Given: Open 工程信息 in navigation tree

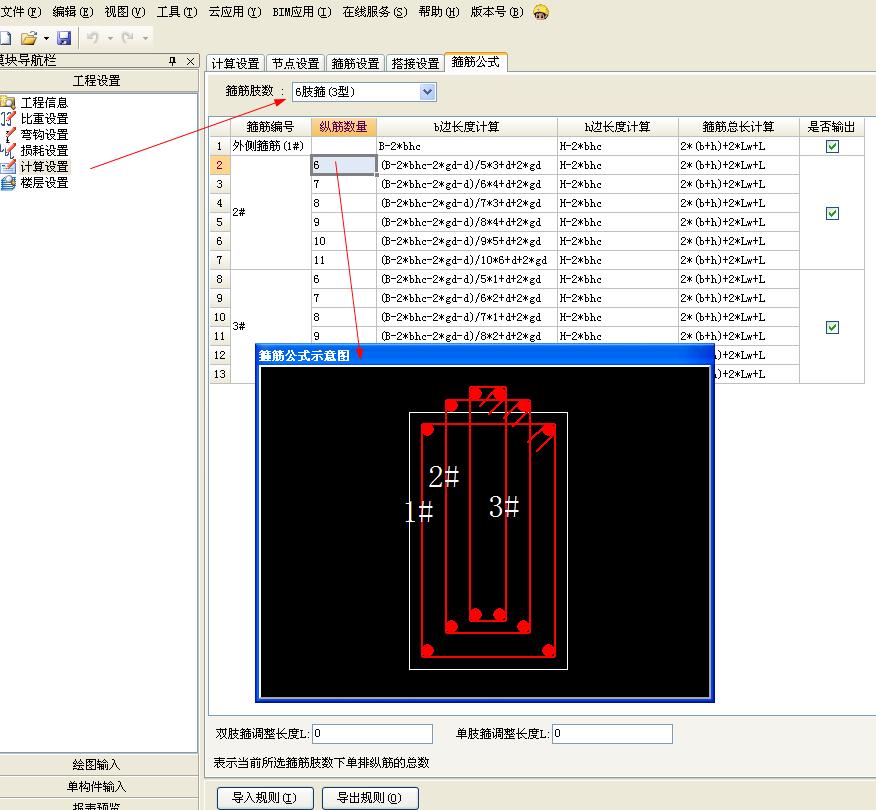Looking at the screenshot, I should click(44, 103).
